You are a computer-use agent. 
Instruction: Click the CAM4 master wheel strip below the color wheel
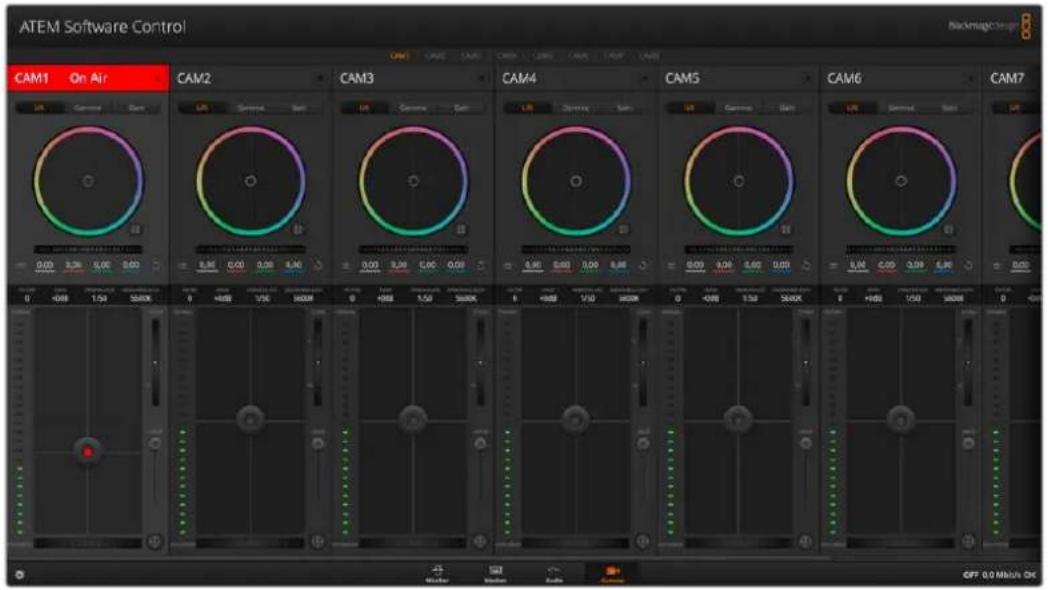[575, 249]
